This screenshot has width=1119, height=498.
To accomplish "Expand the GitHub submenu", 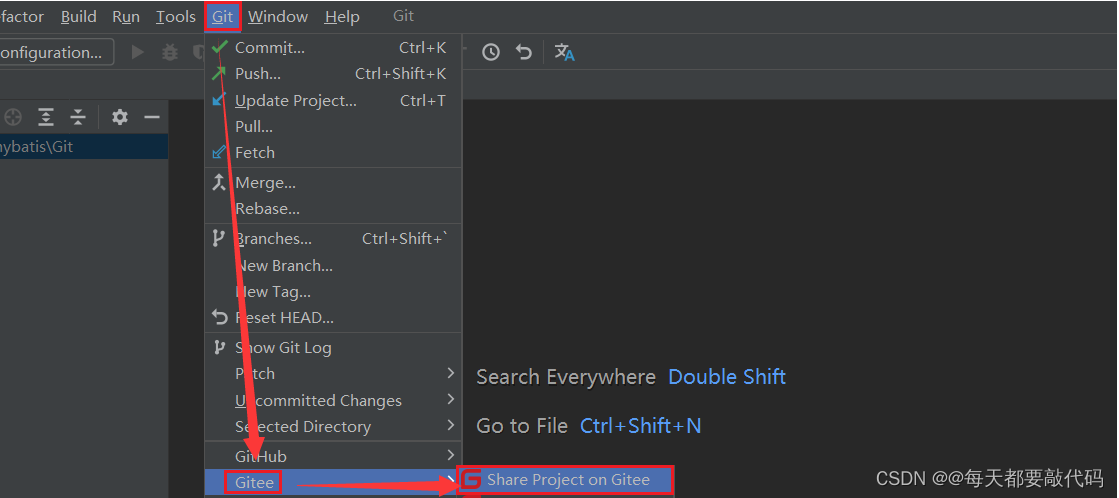I will [x=333, y=455].
